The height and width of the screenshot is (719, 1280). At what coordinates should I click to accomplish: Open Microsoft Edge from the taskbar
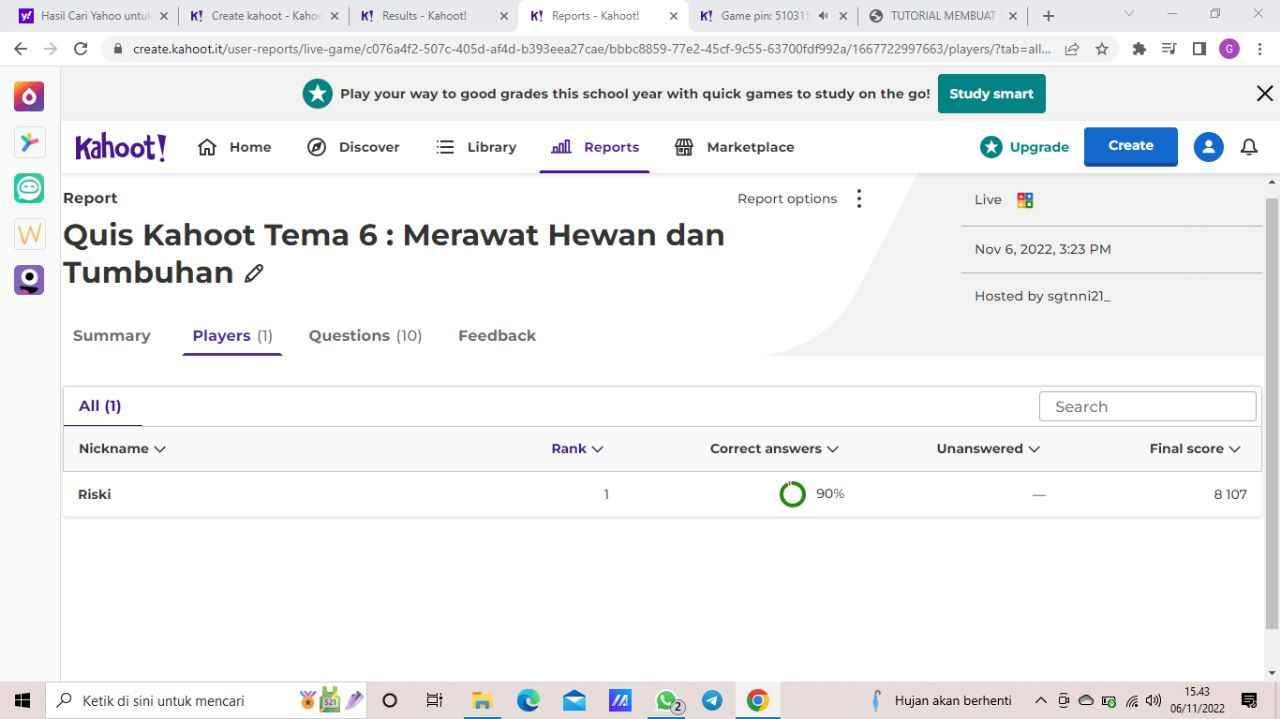tap(529, 701)
